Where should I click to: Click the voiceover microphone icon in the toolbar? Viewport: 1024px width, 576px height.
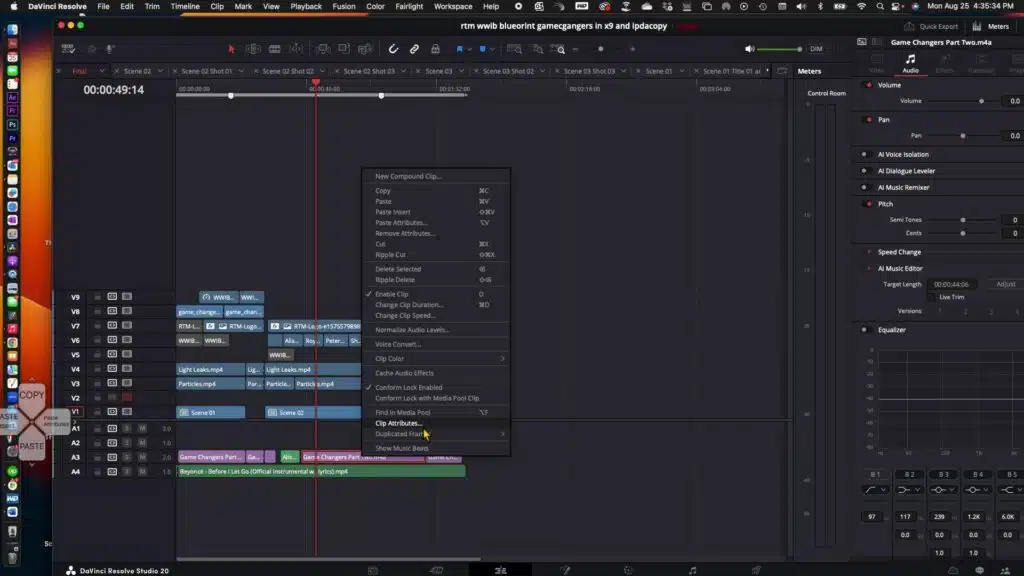109,46
